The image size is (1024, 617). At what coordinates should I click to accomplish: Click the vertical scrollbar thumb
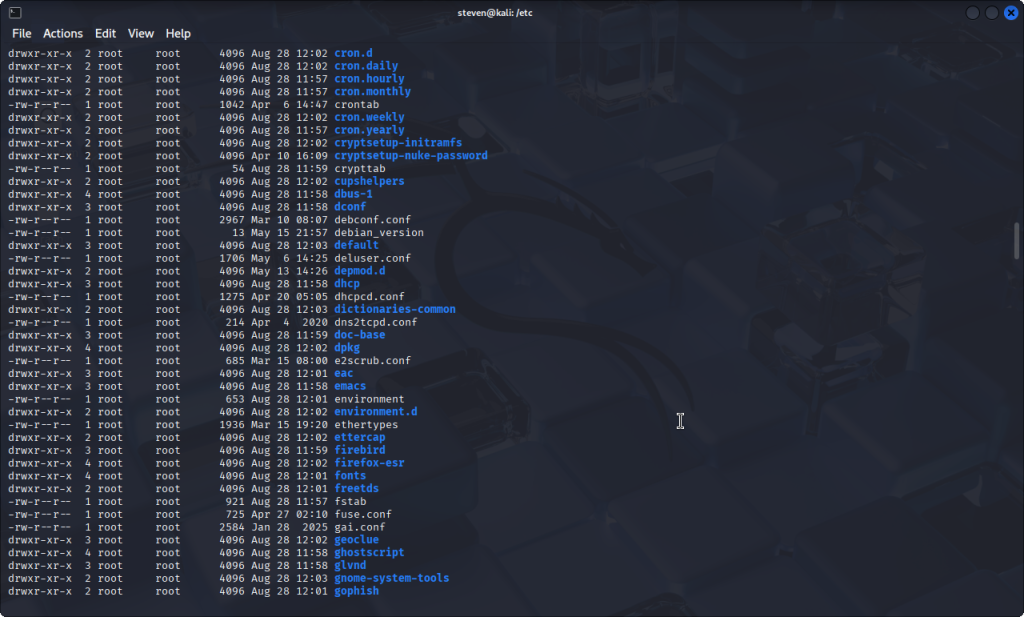click(x=1017, y=240)
